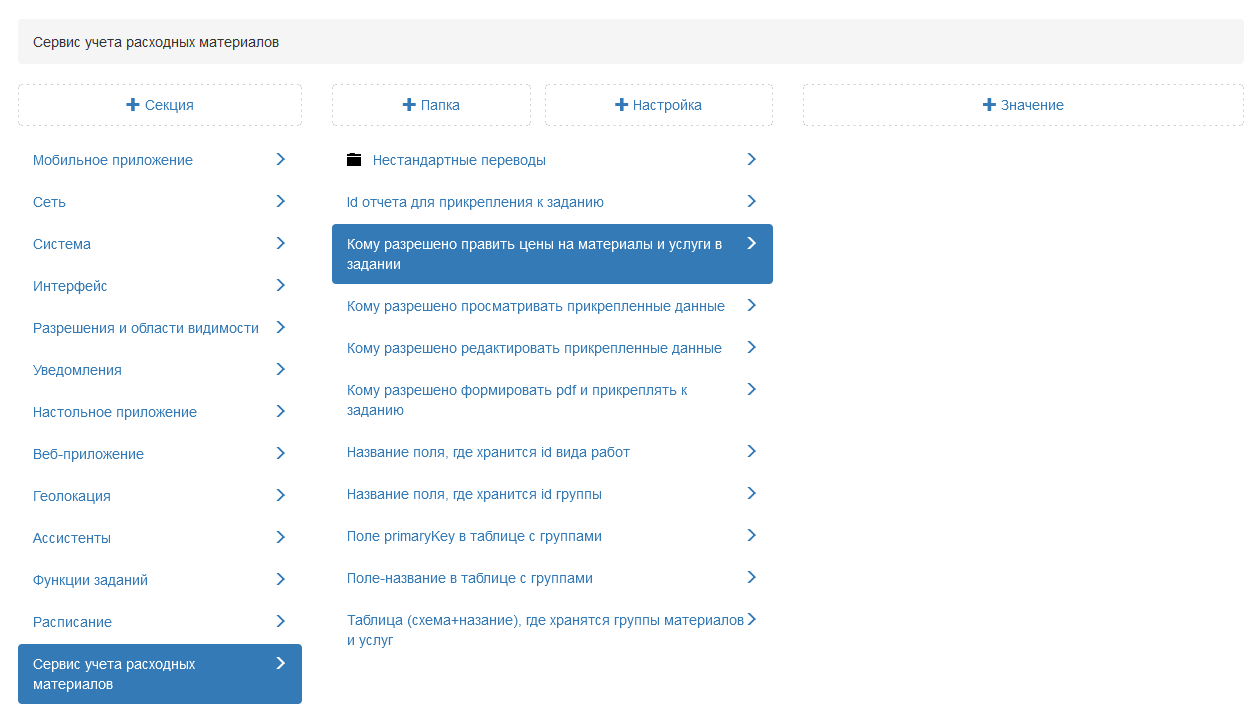
Task: Go to the Уведомления section
Action: (77, 370)
